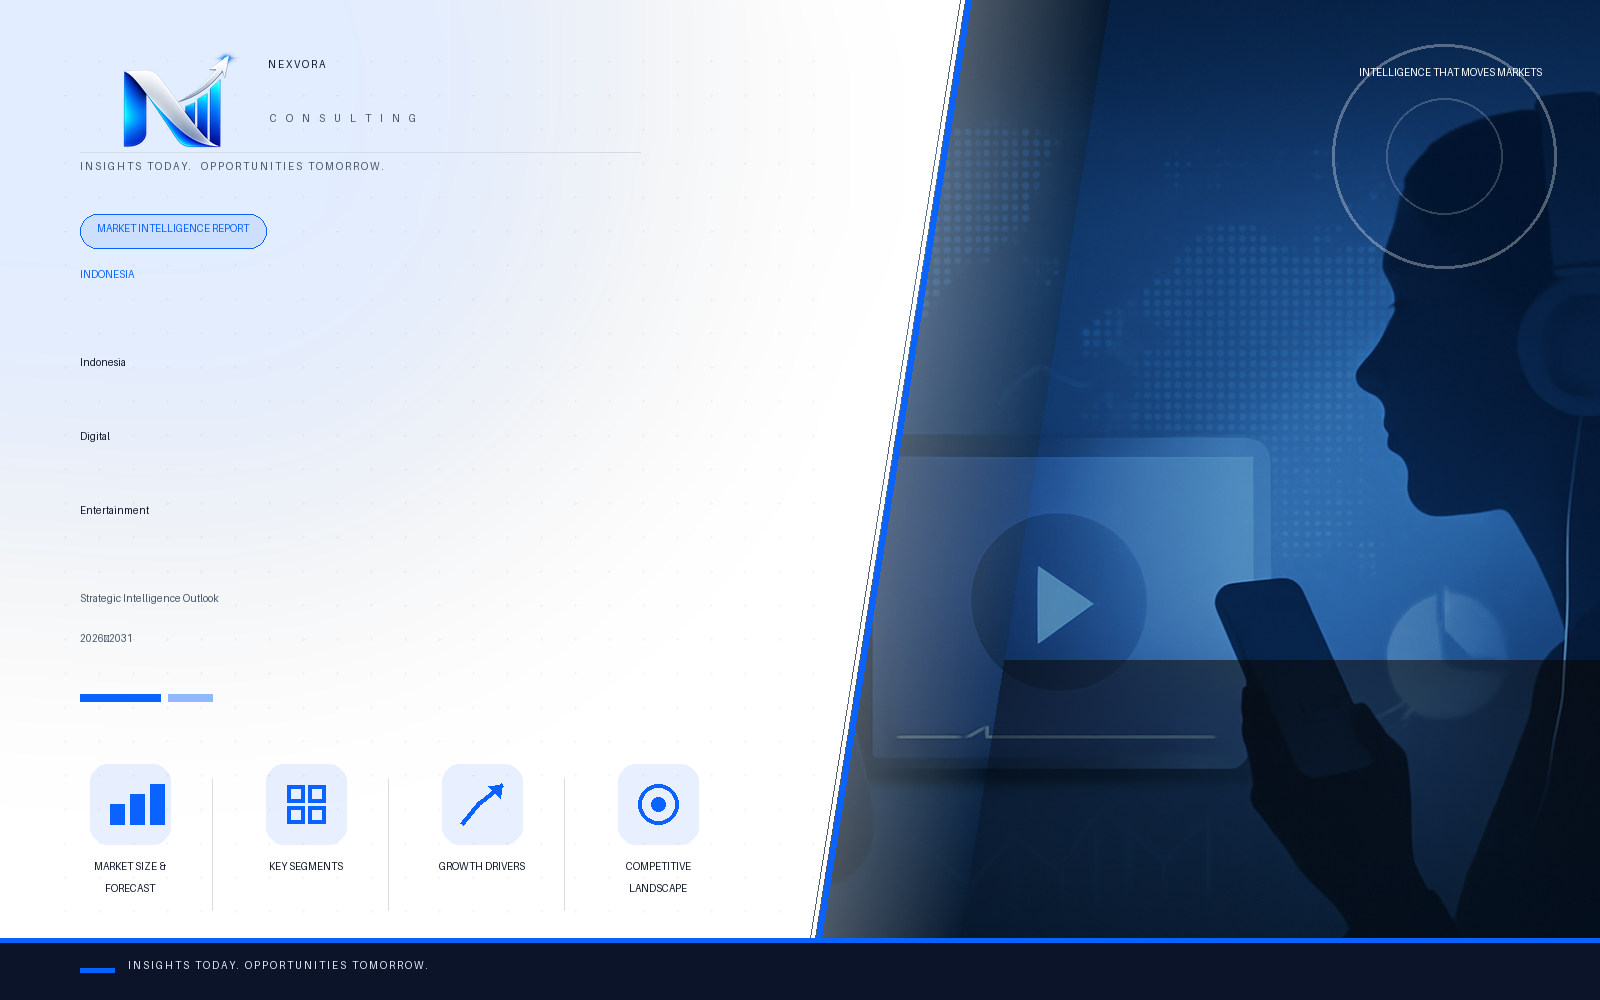This screenshot has height=1000, width=1600.
Task: Click the grid Key Segments icon
Action: [x=306, y=804]
